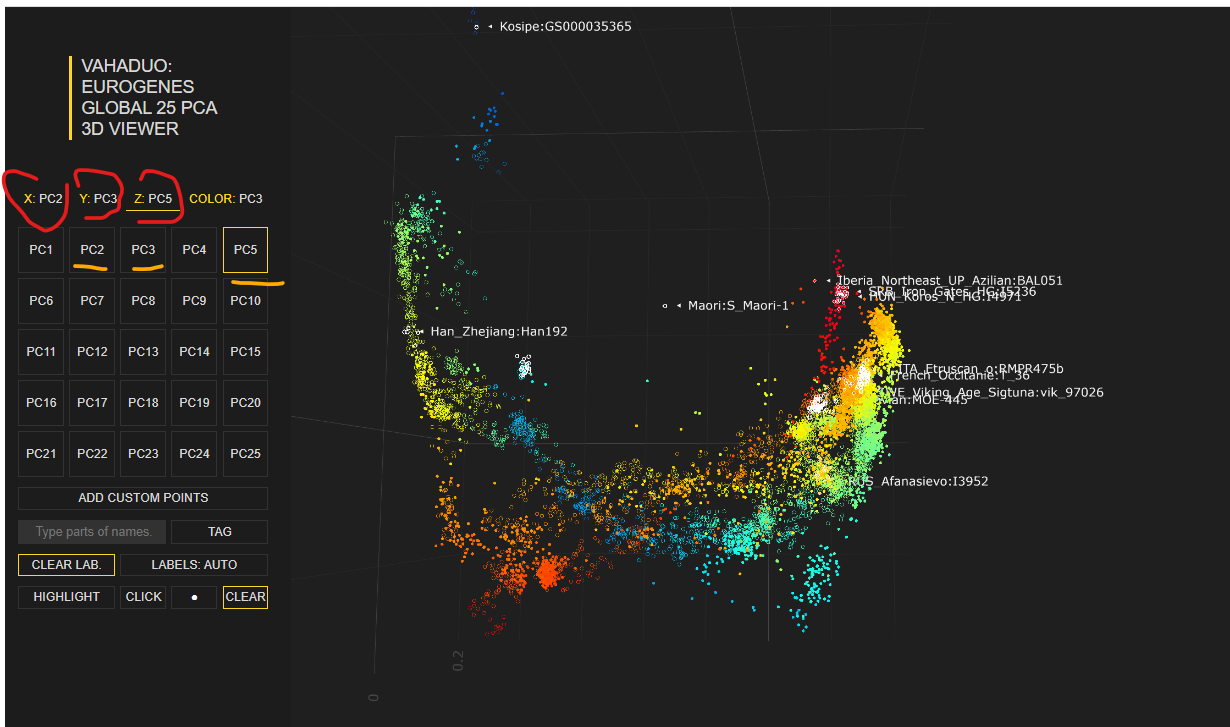Toggle the CLICK mode button
This screenshot has width=1230, height=727.
click(143, 597)
